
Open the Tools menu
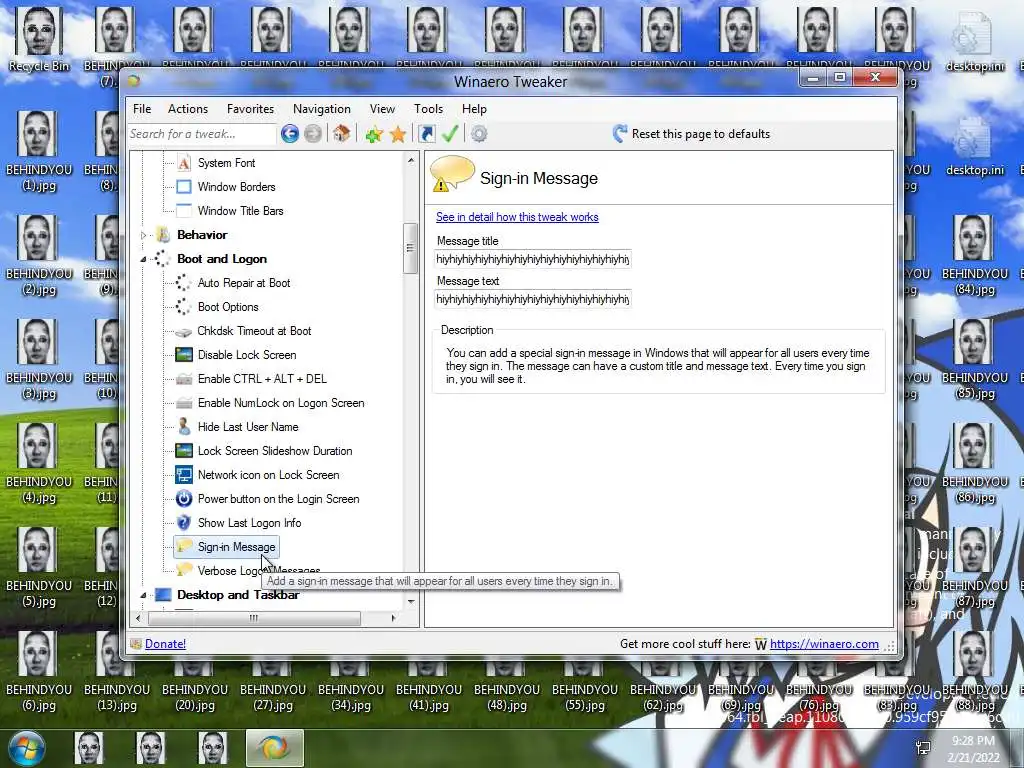[428, 109]
